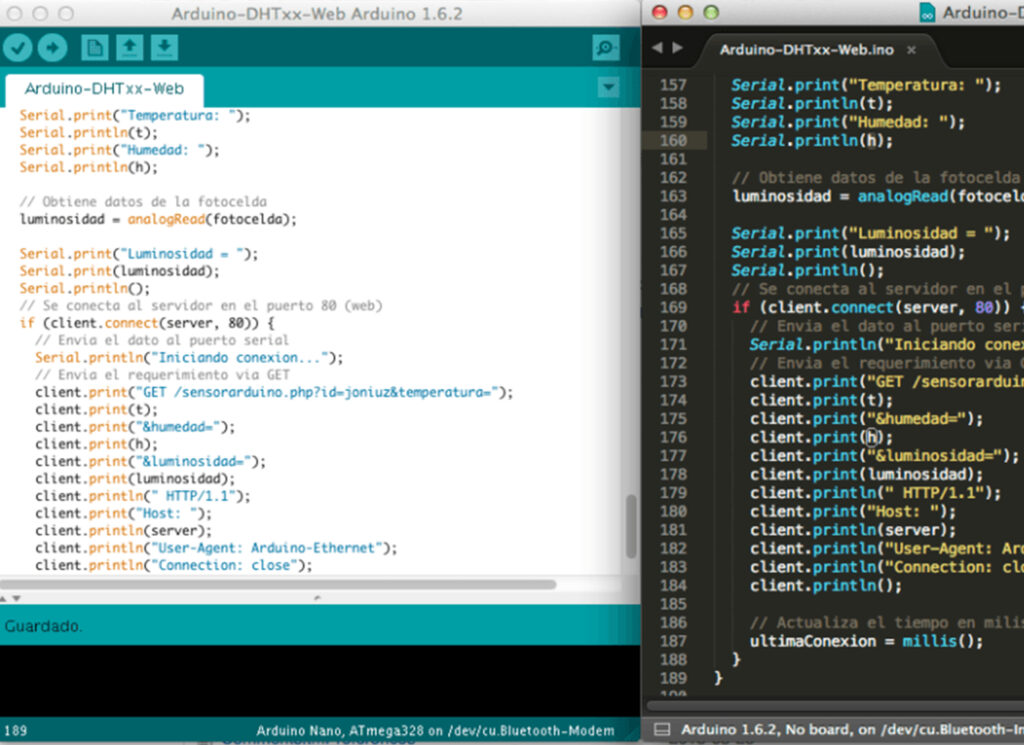Click the Arduino IDE window title text
1024x745 pixels.
(317, 13)
